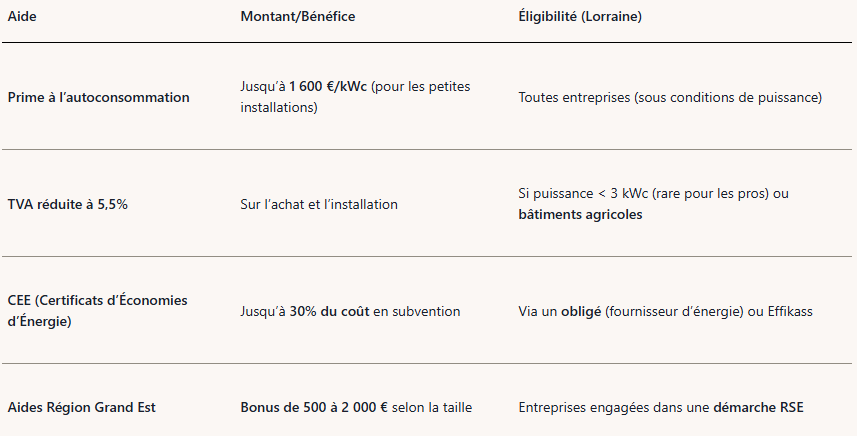Click "Toutes entreprises (sous conditions de puissance)" cell
The image size is (857, 436).
[x=669, y=97]
